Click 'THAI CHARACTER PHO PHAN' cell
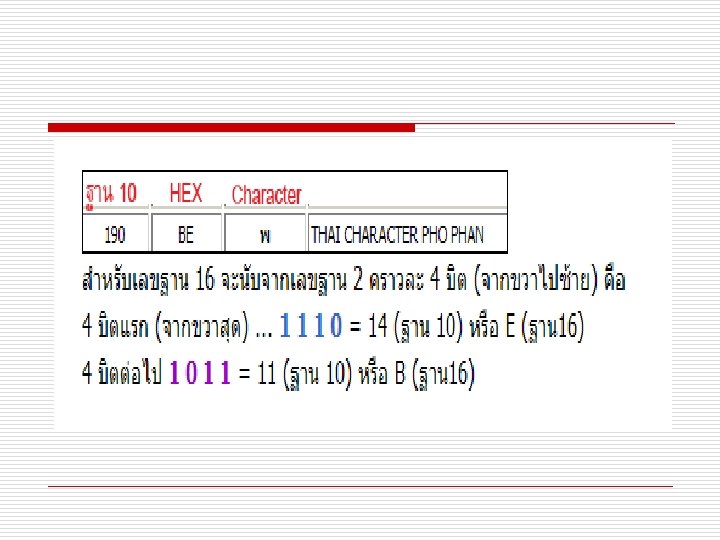 coord(407,235)
